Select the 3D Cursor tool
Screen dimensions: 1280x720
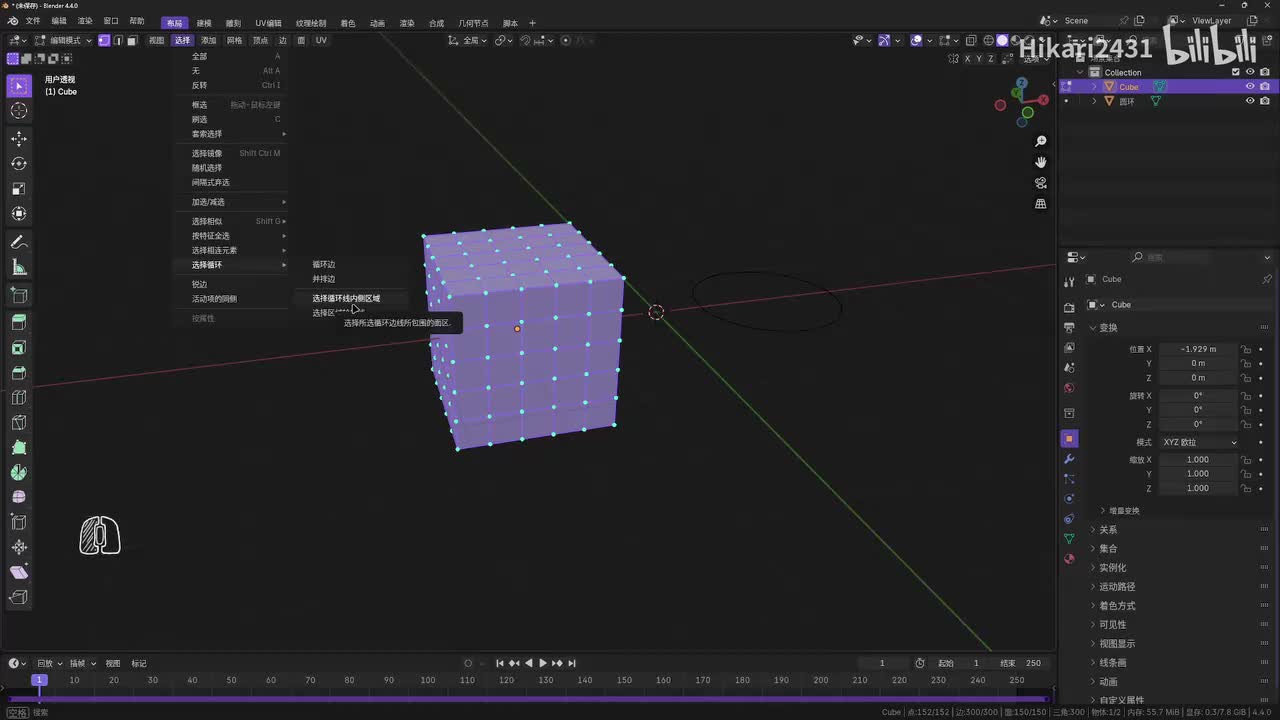click(x=19, y=111)
